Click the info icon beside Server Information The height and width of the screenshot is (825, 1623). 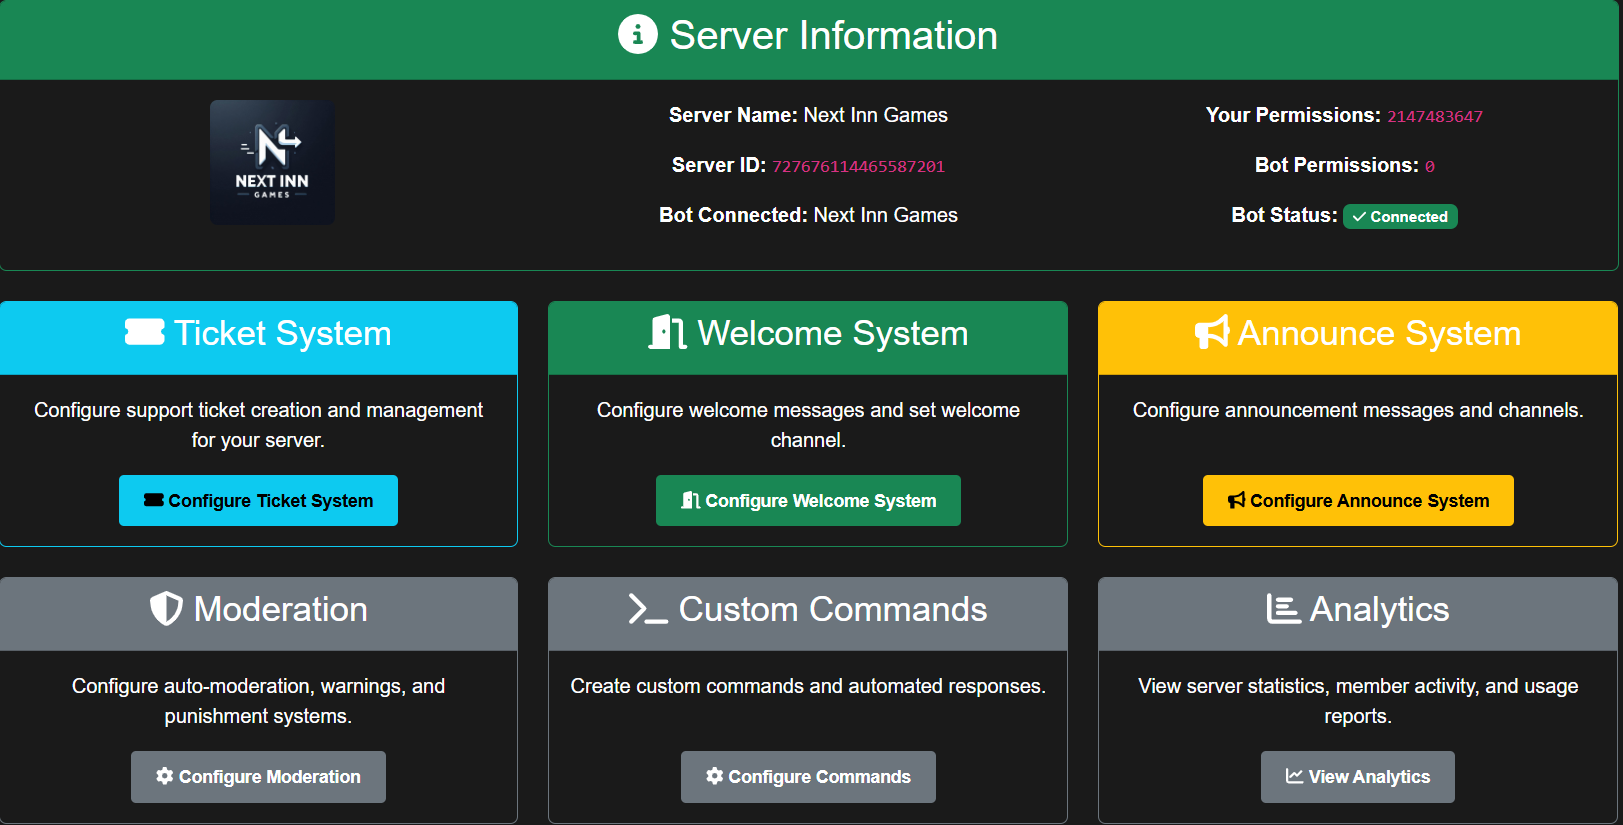[x=637, y=35]
